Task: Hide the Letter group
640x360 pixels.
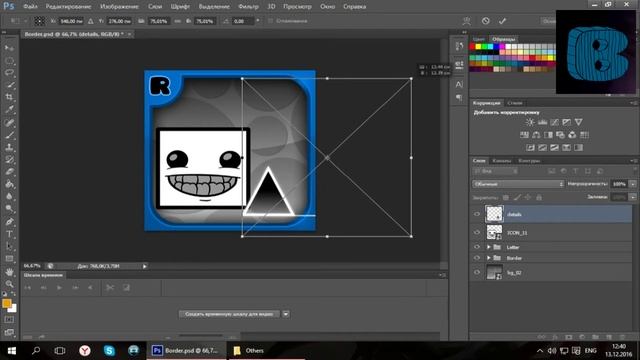Action: (476, 247)
